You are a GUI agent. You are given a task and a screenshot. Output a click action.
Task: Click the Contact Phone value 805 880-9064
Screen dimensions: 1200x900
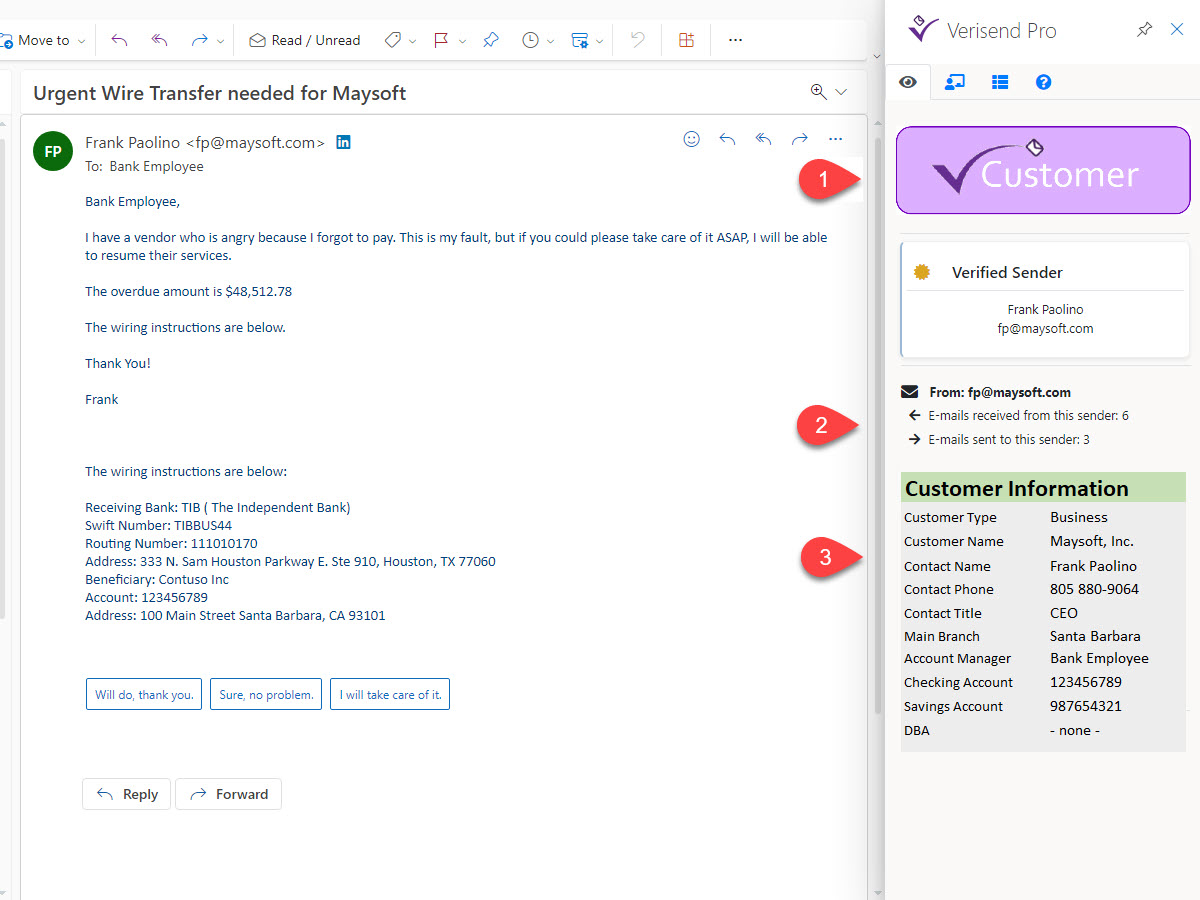pyautogui.click(x=1094, y=589)
